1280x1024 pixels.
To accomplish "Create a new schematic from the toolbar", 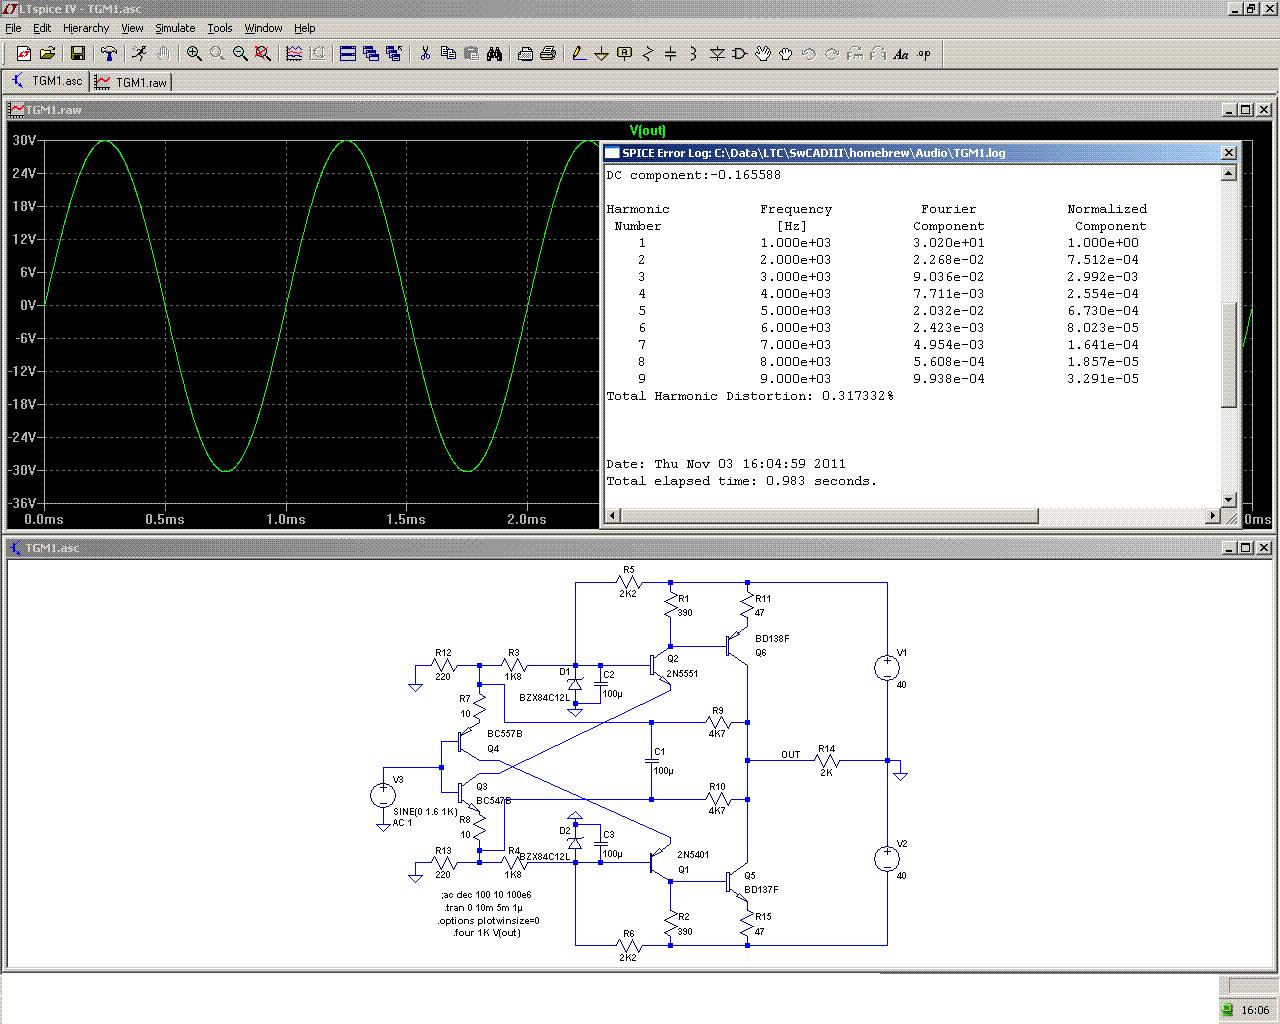I will click(24, 54).
